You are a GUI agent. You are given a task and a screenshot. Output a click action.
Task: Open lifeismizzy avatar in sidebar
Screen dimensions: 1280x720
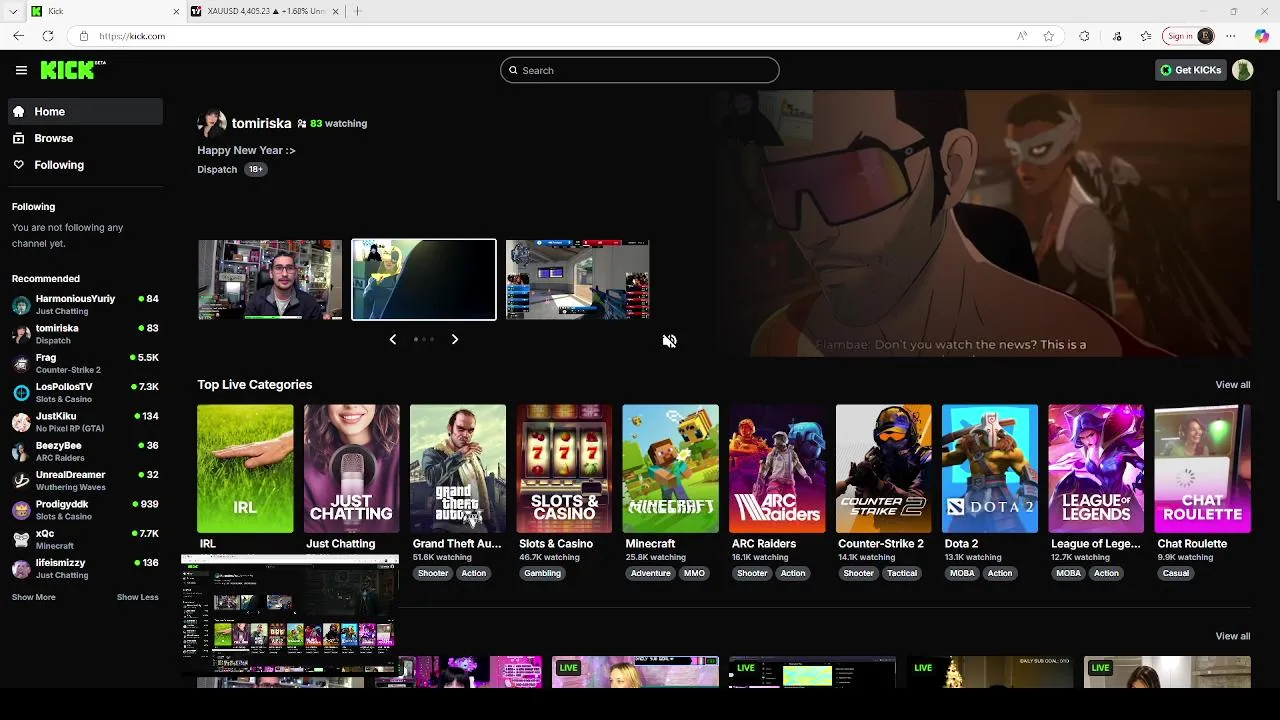[x=21, y=569]
